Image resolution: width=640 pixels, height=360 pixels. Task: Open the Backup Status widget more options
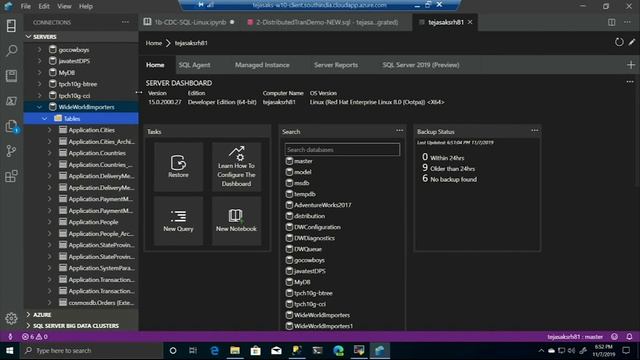point(535,131)
